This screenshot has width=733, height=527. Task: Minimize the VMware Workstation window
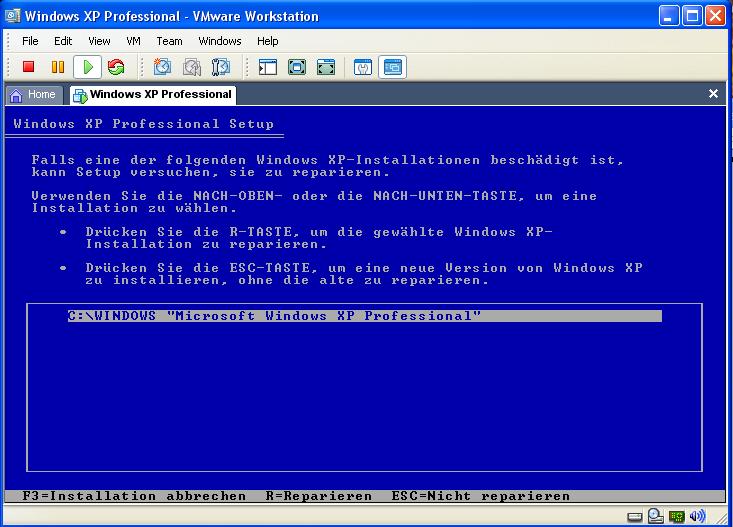[x=668, y=16]
